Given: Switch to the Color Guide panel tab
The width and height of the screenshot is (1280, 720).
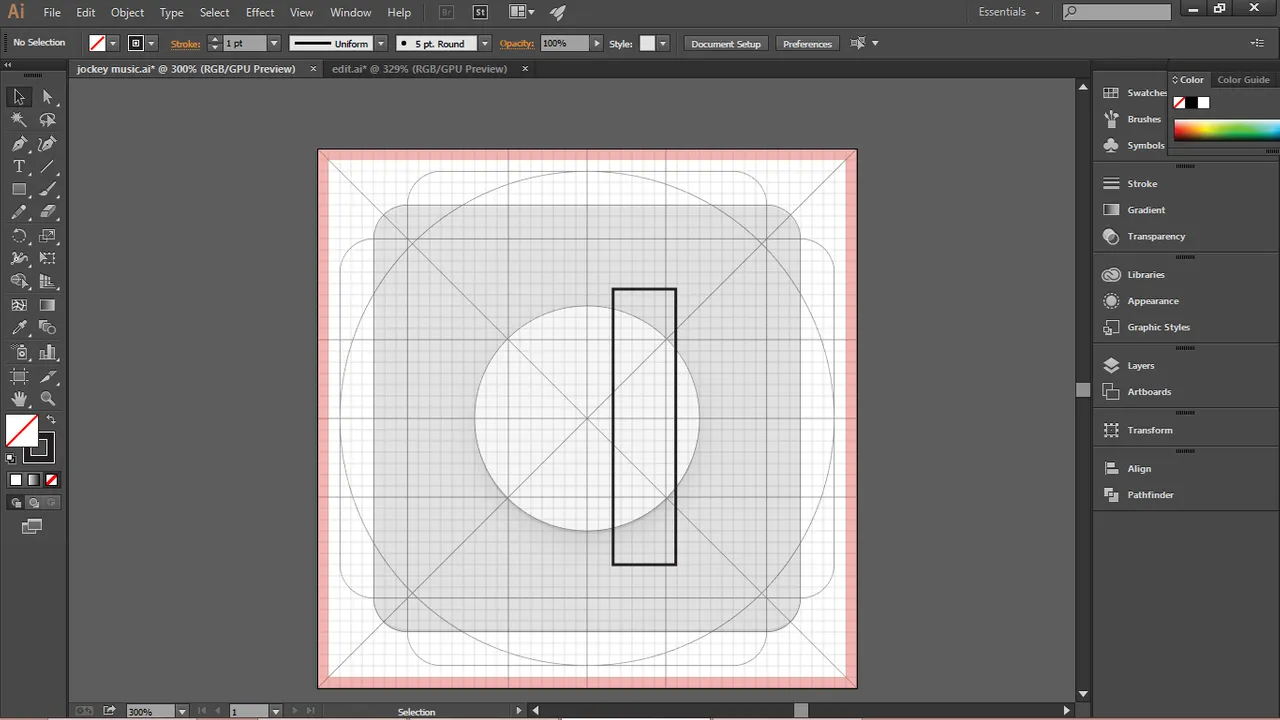Looking at the screenshot, I should pyautogui.click(x=1243, y=80).
